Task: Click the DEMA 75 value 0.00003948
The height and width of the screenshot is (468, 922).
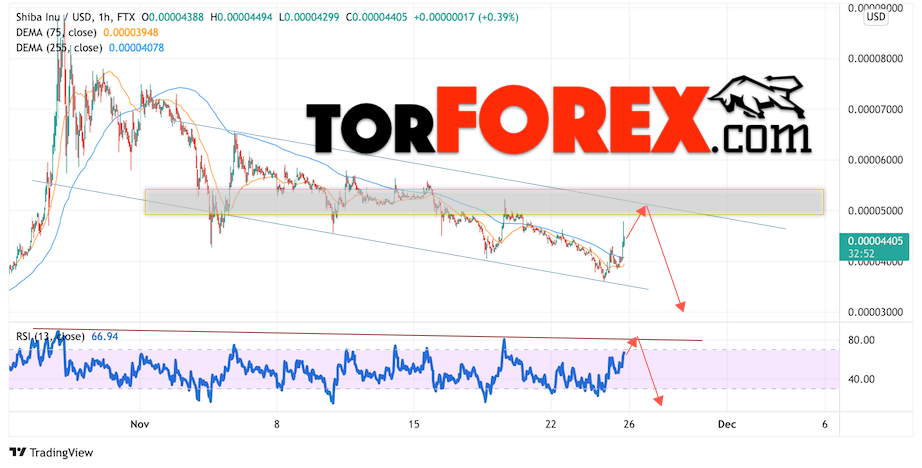Action: click(x=131, y=33)
